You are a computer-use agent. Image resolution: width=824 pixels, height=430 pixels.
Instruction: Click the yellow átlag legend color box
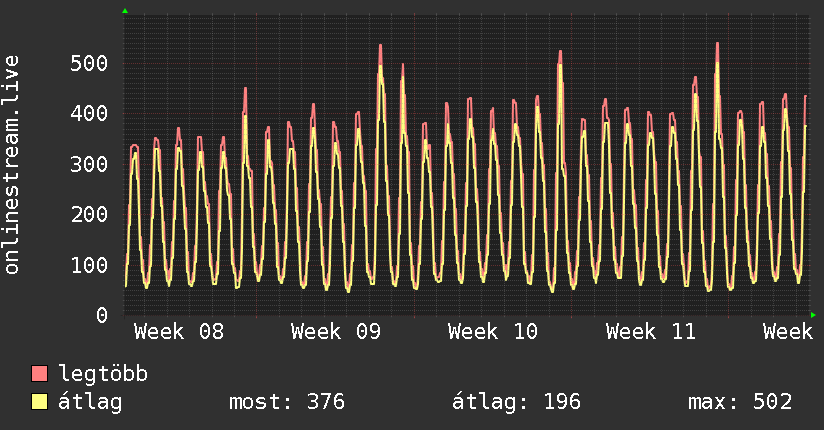tap(40, 403)
